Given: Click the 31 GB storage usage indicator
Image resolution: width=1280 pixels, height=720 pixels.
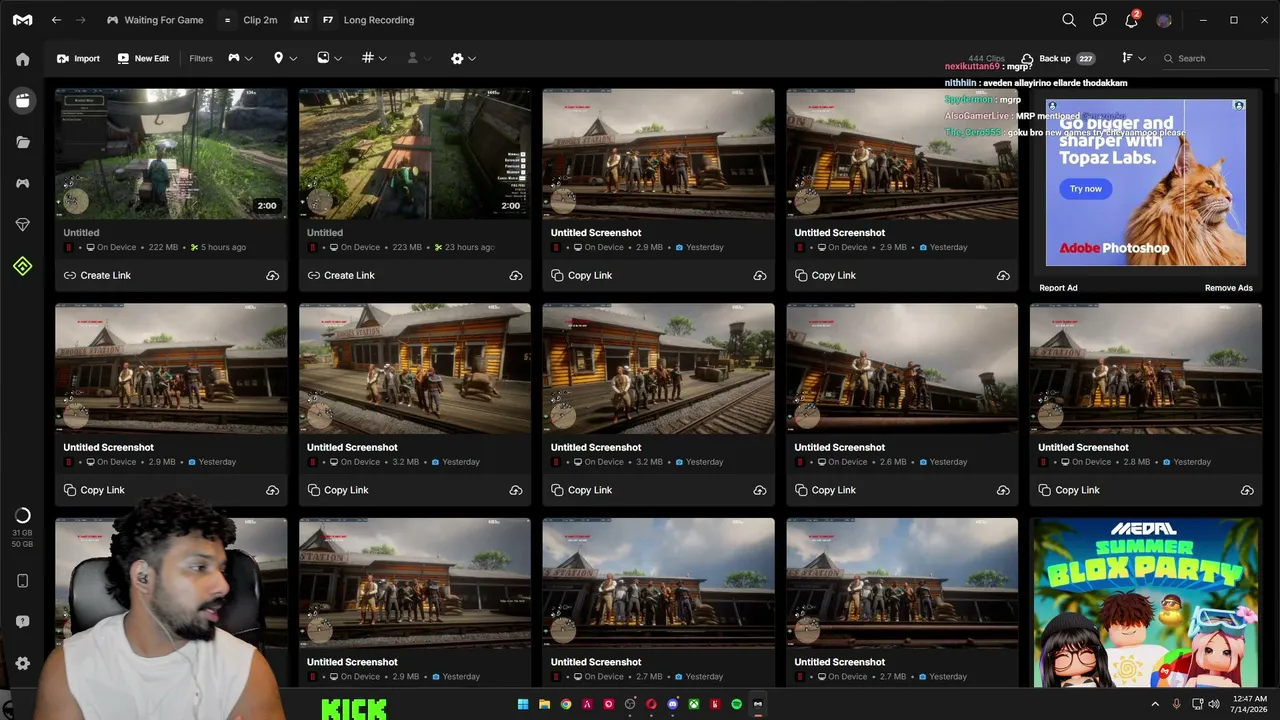Looking at the screenshot, I should [x=22, y=527].
